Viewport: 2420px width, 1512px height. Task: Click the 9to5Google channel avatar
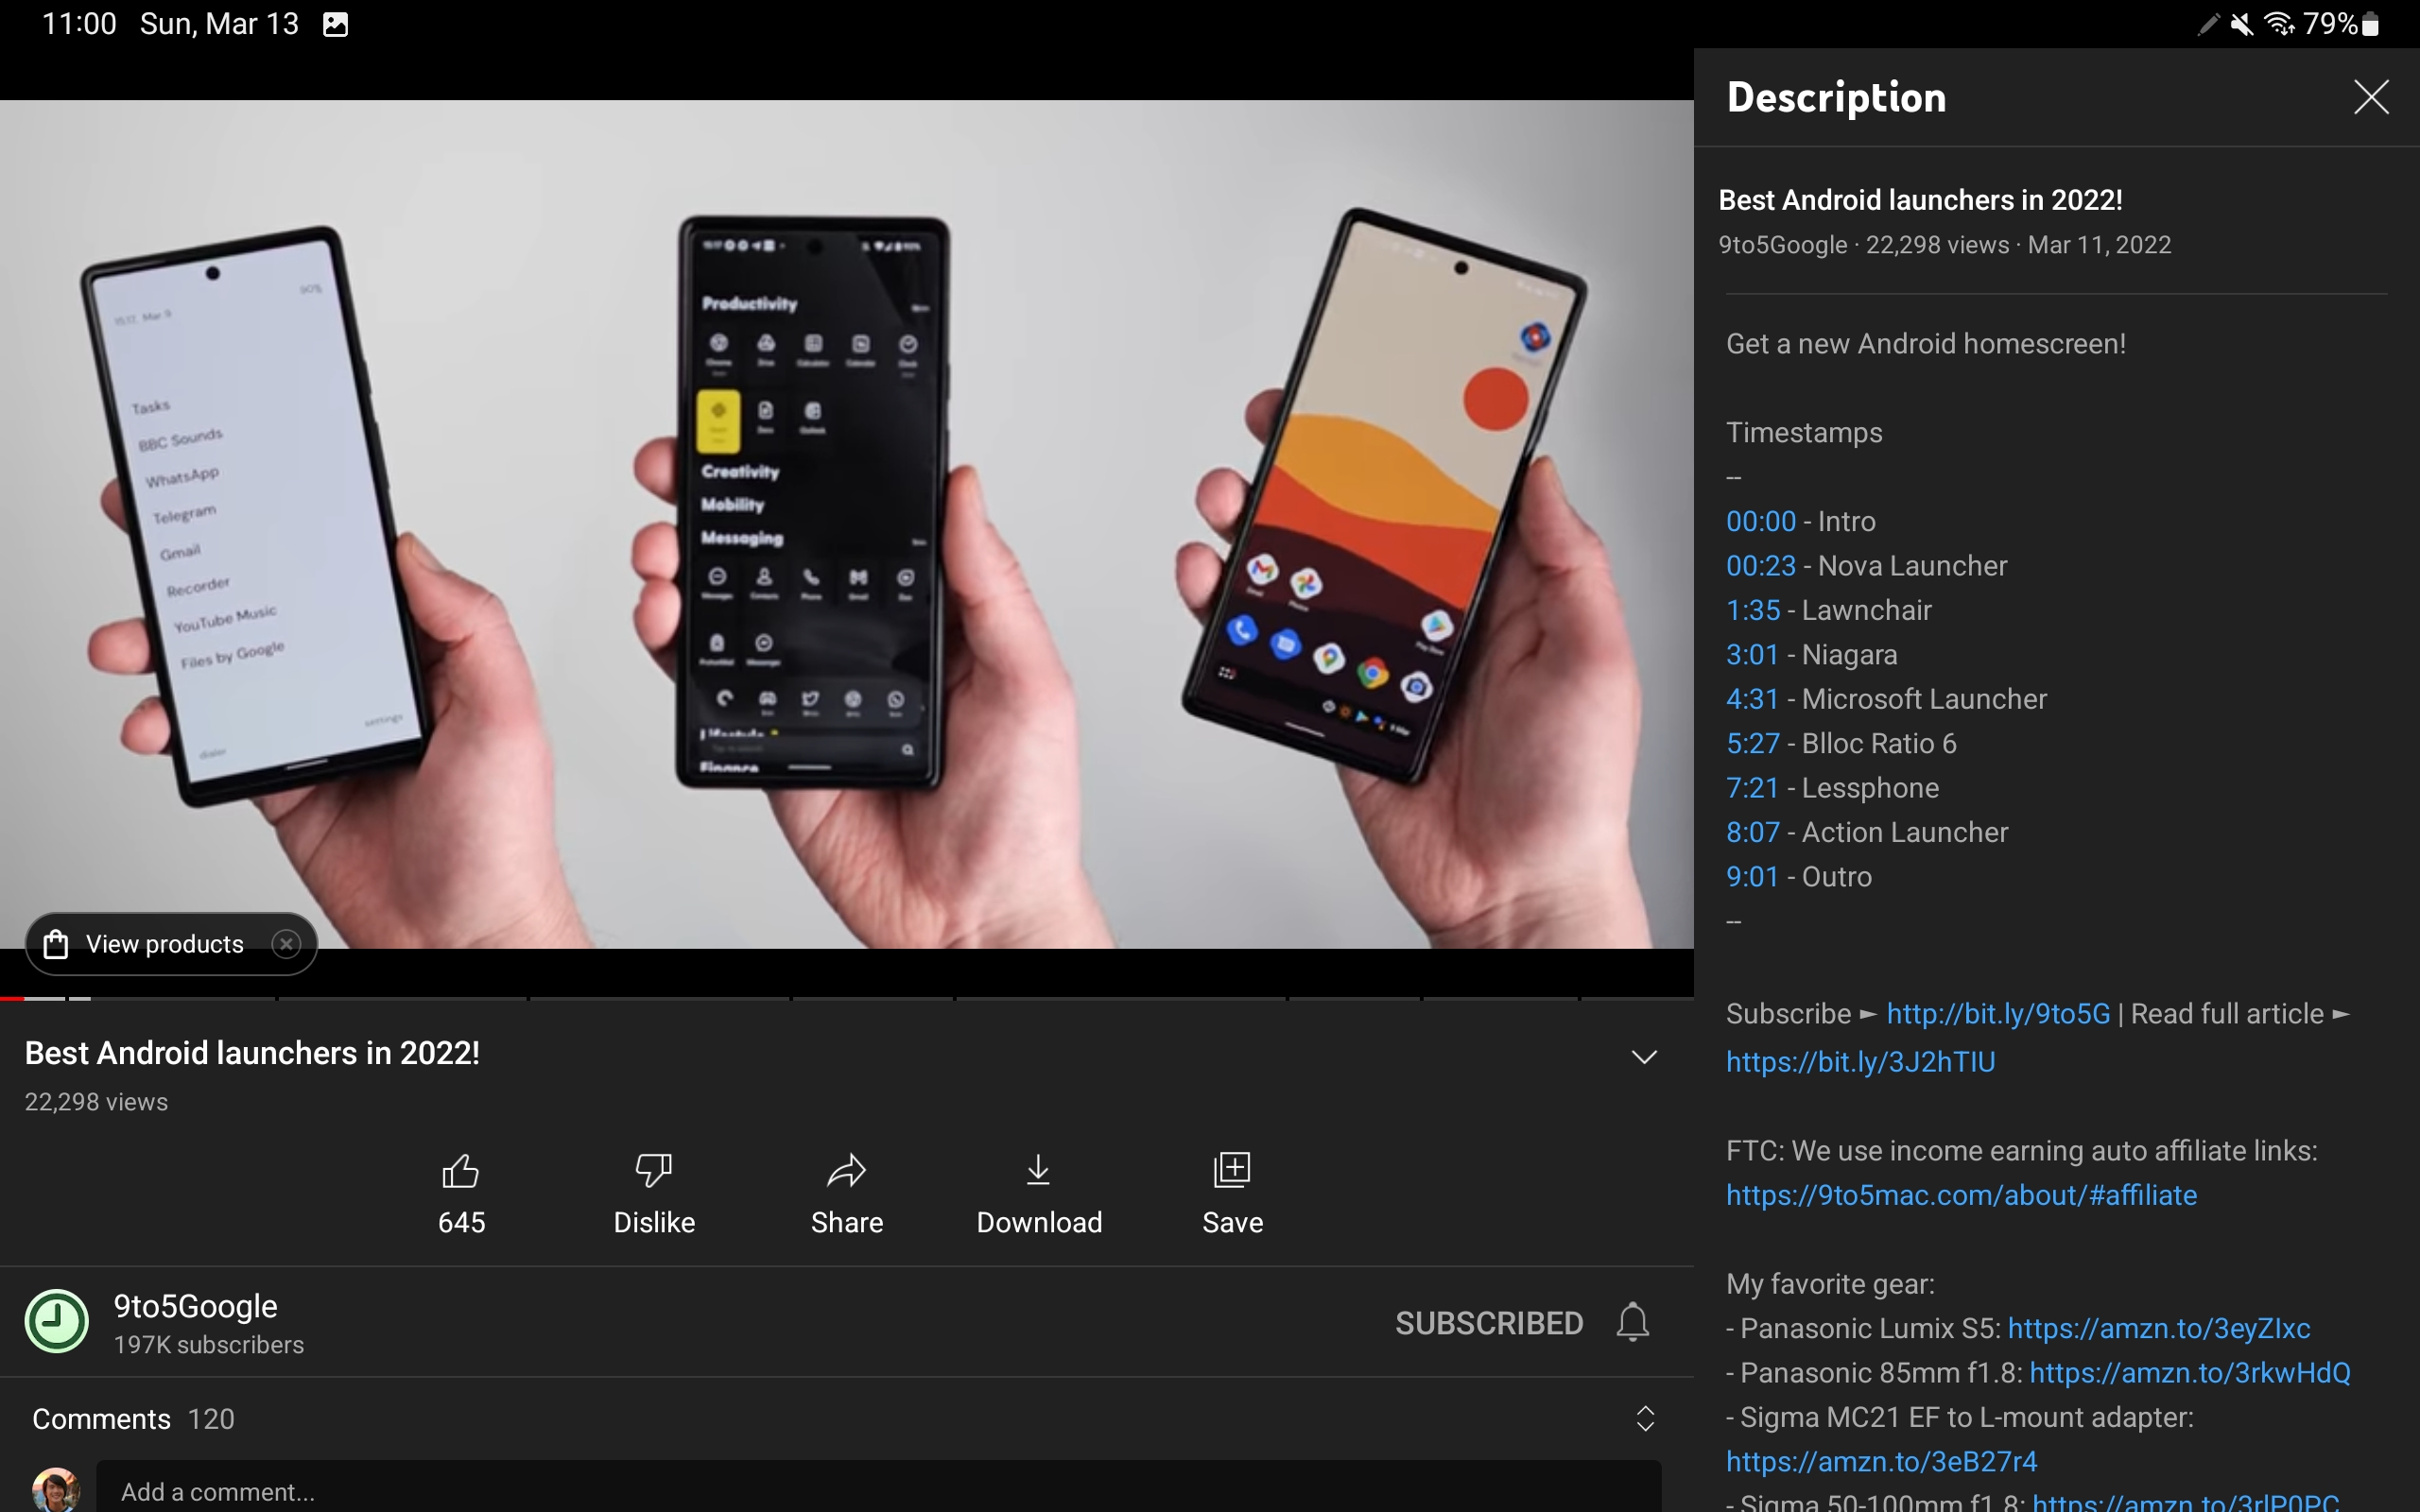click(58, 1322)
